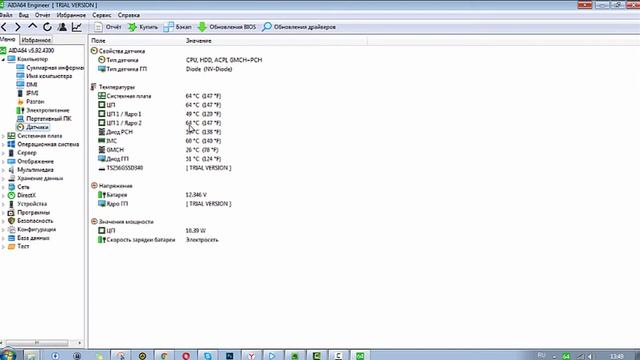This screenshot has width=640, height=360.
Task: Refresh sensor readings with the refresh icon
Action: click(x=47, y=27)
